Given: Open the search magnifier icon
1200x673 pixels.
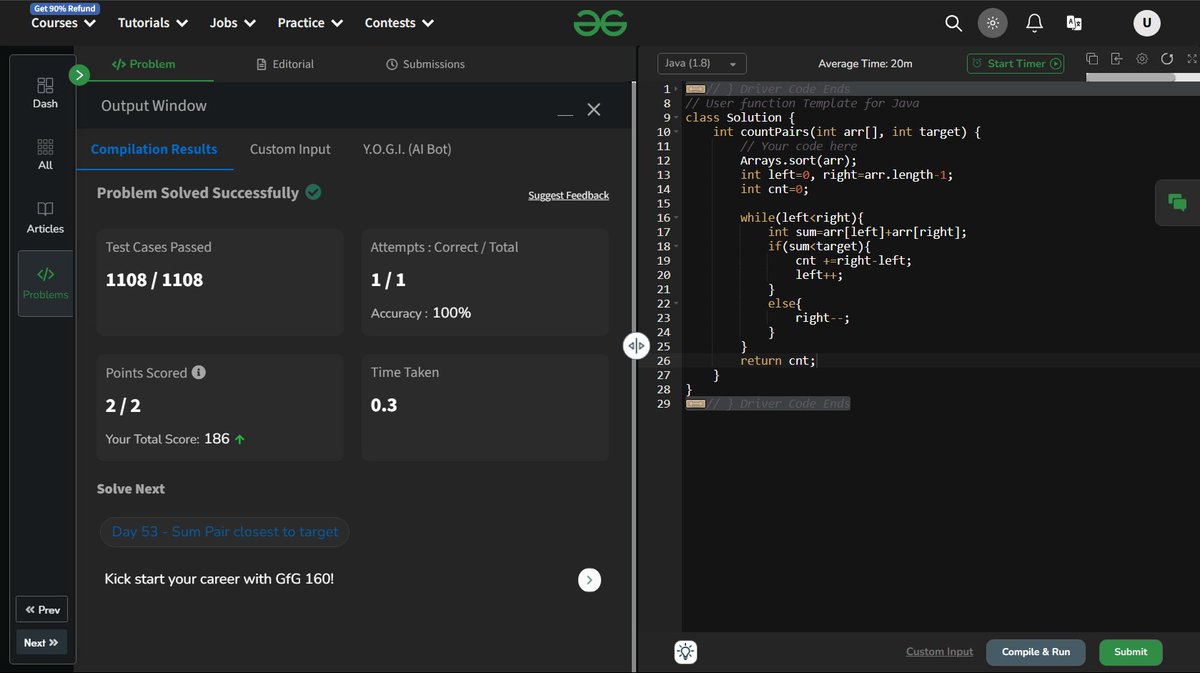Looking at the screenshot, I should [x=954, y=23].
